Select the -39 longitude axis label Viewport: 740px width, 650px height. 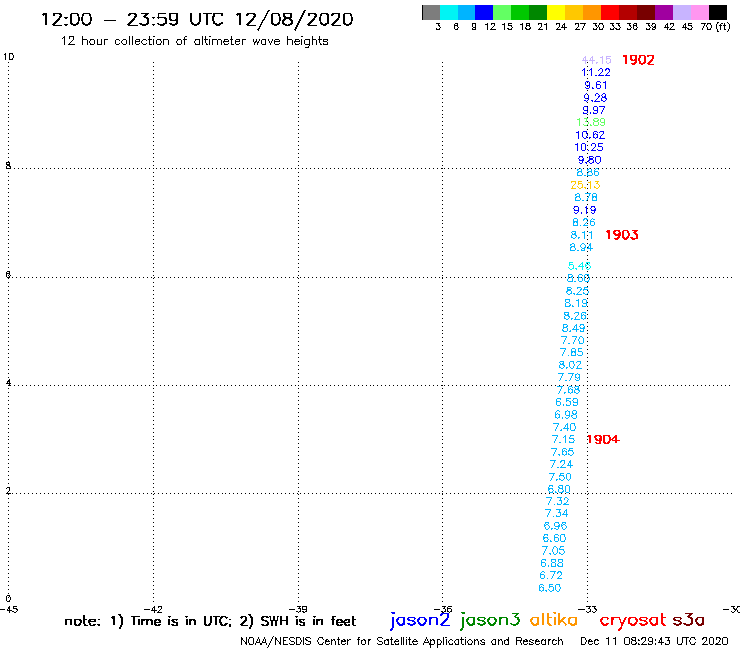(298, 609)
